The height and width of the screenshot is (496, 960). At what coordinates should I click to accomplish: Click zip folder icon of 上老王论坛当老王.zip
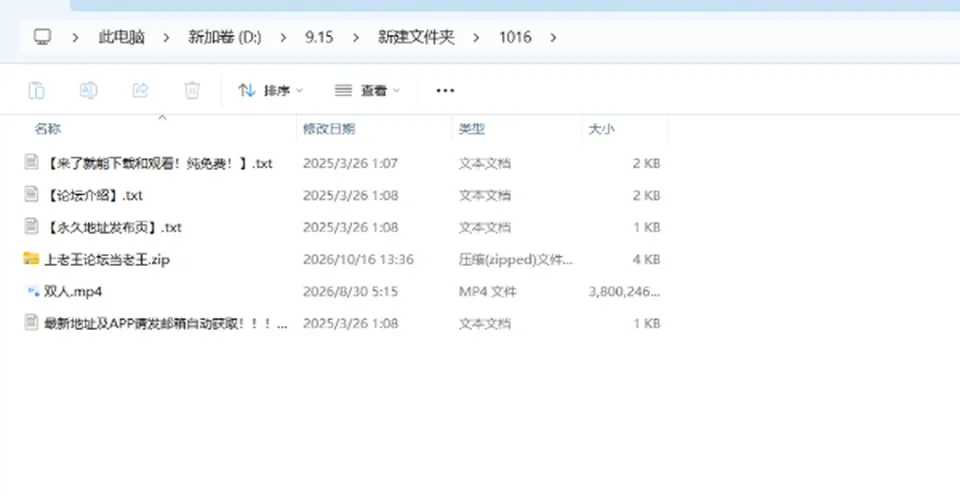pyautogui.click(x=31, y=258)
